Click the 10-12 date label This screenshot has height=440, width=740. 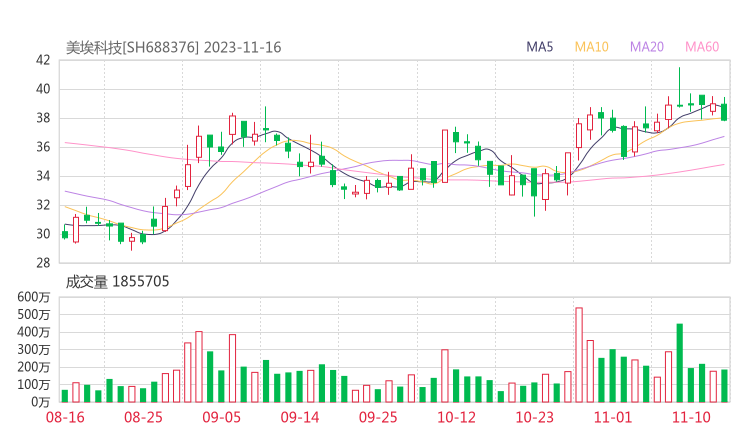coord(456,417)
